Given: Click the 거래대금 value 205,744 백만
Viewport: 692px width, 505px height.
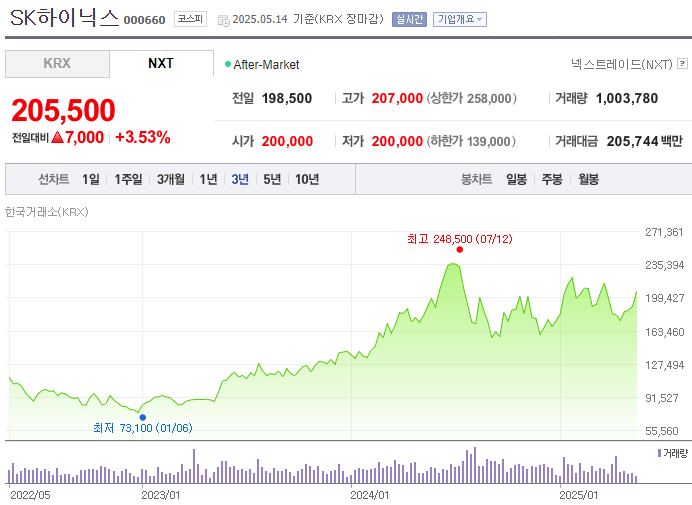Looking at the screenshot, I should (x=644, y=141).
